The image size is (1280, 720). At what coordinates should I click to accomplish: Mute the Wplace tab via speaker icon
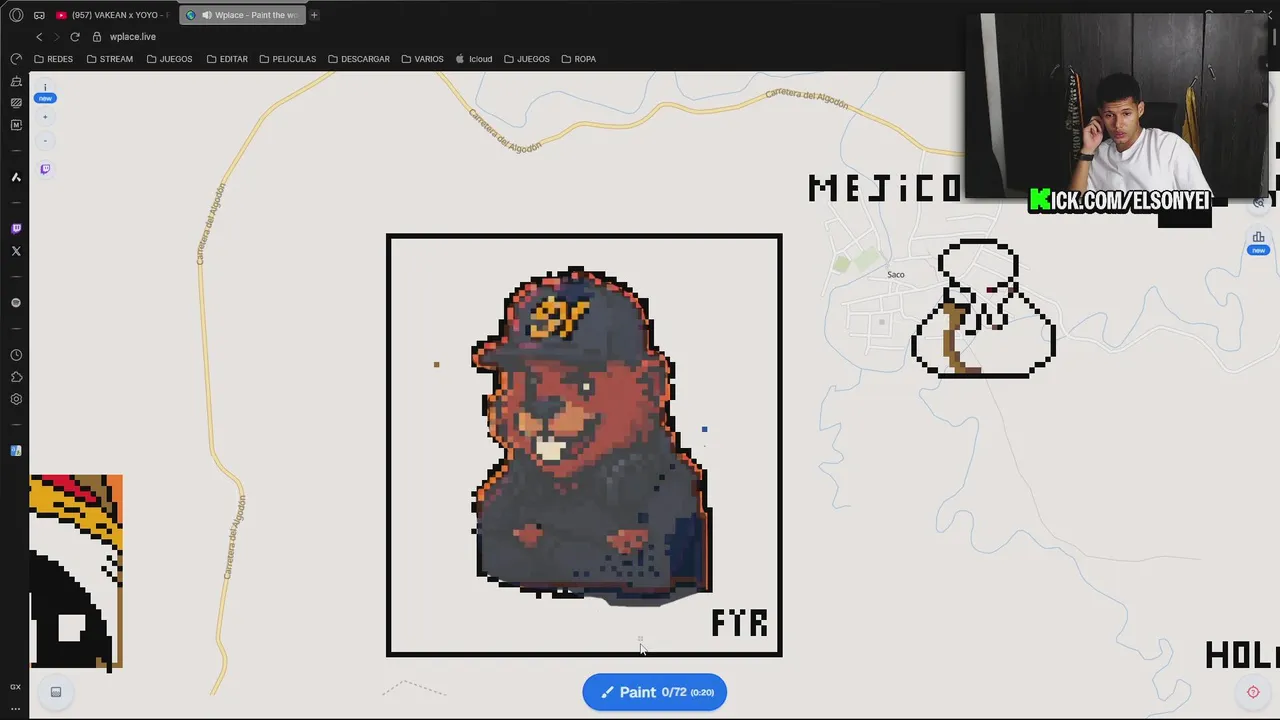coord(207,15)
